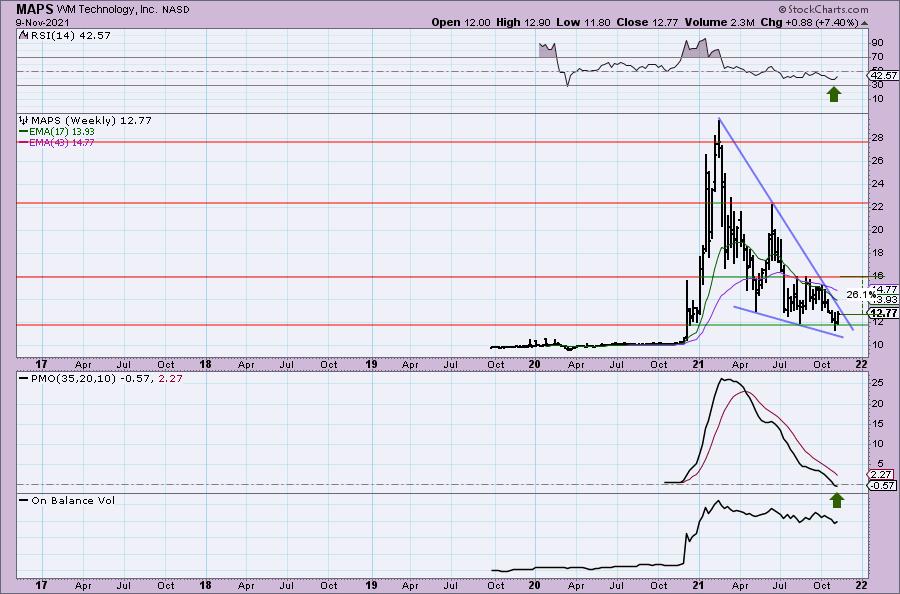Image resolution: width=900 pixels, height=594 pixels.
Task: Click the 22 price axis label
Action: (x=876, y=207)
